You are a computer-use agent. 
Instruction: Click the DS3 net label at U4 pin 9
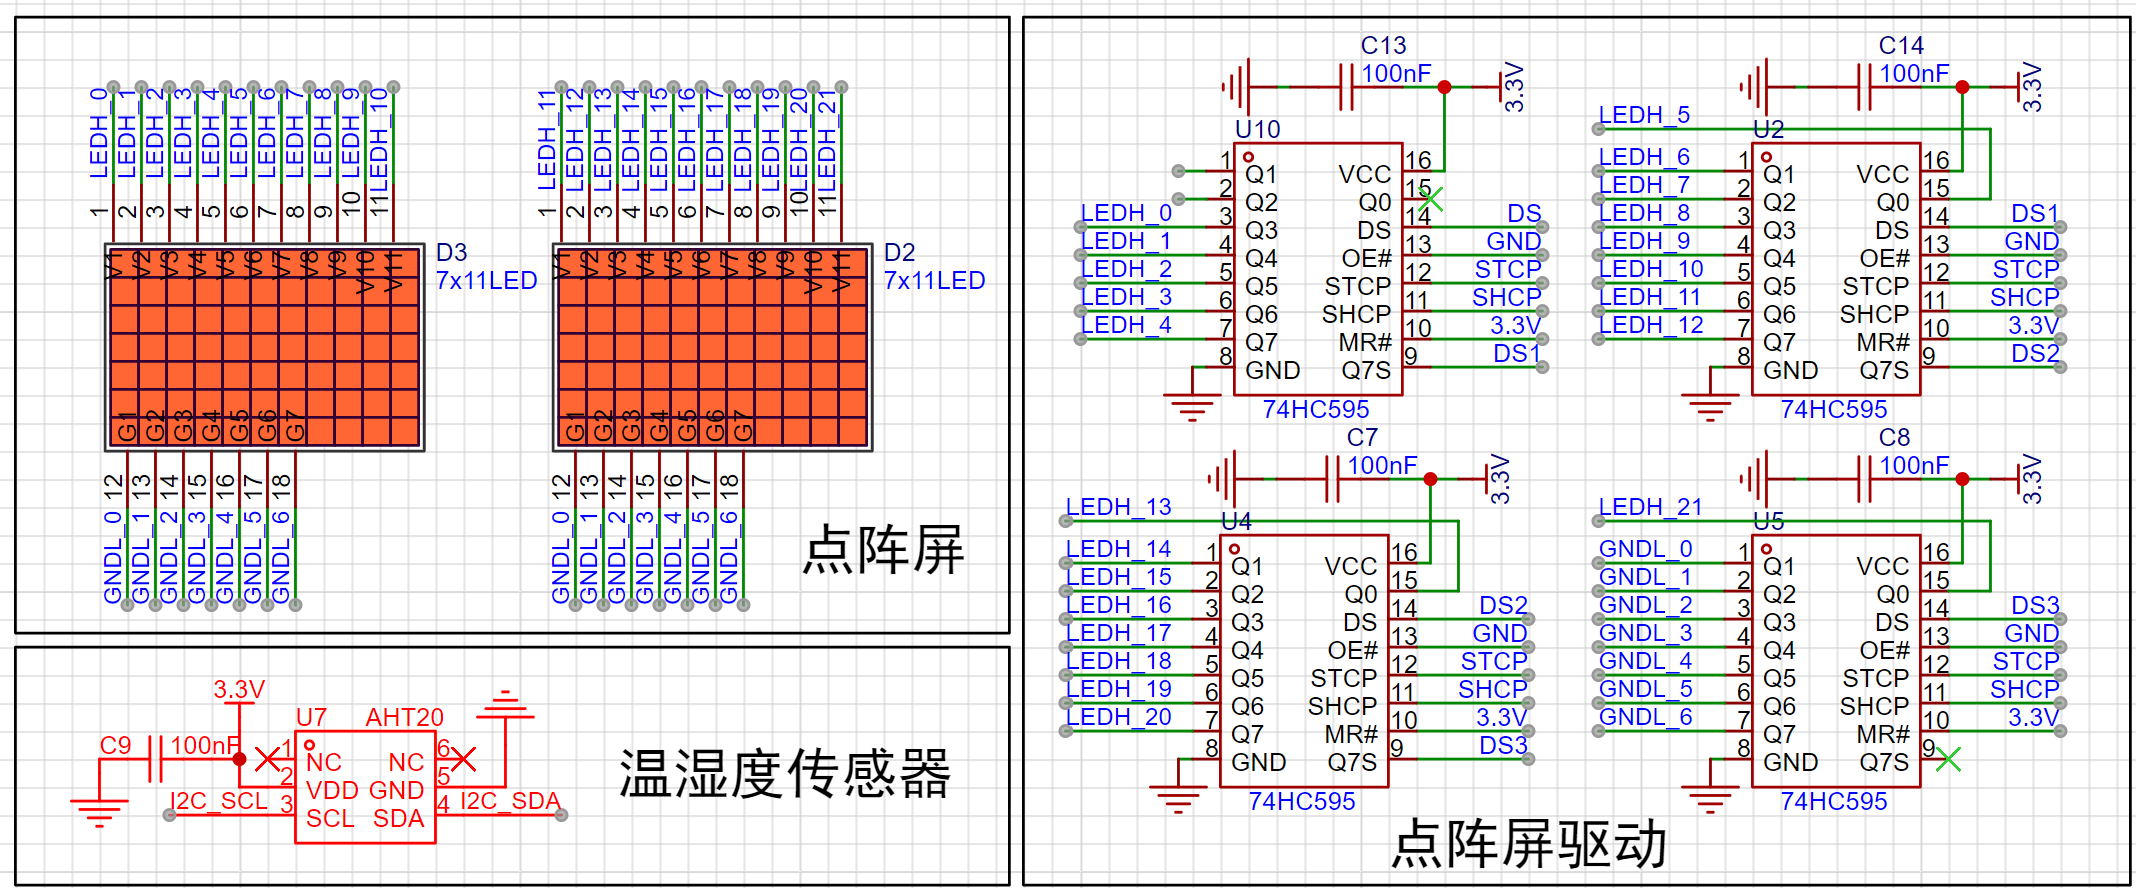pos(1503,745)
